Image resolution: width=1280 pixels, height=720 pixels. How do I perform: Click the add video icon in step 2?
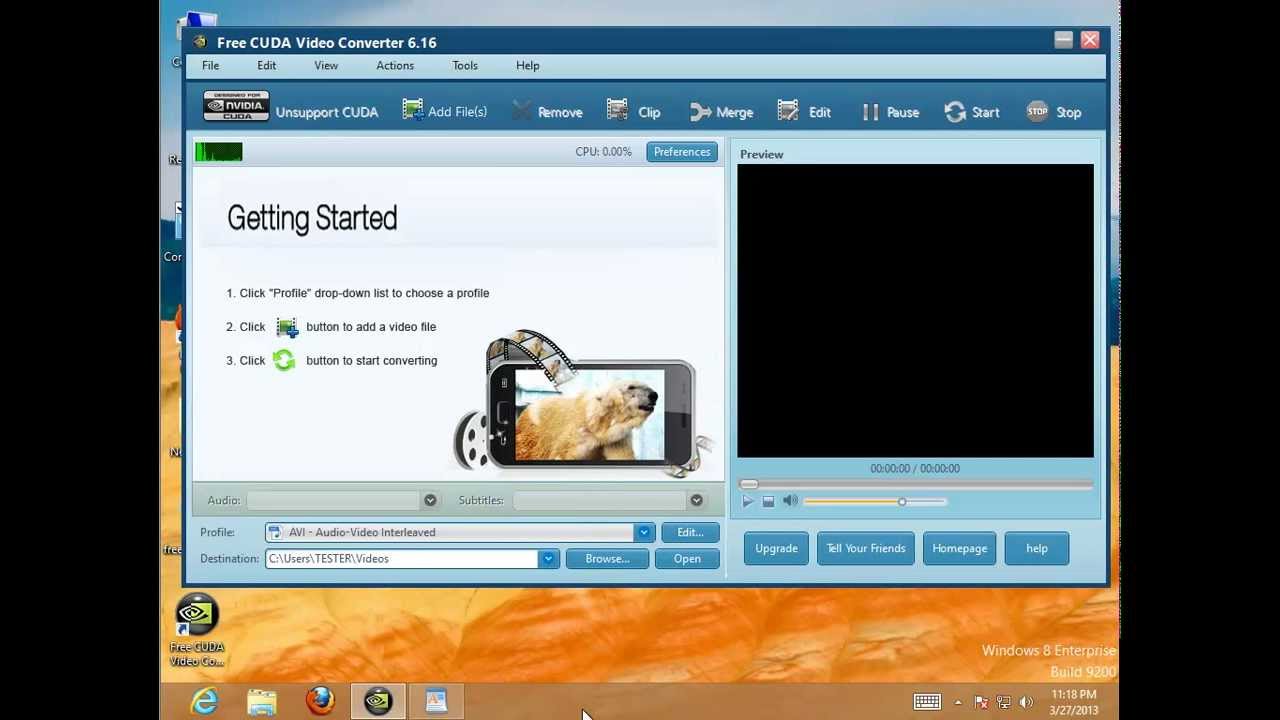point(287,327)
